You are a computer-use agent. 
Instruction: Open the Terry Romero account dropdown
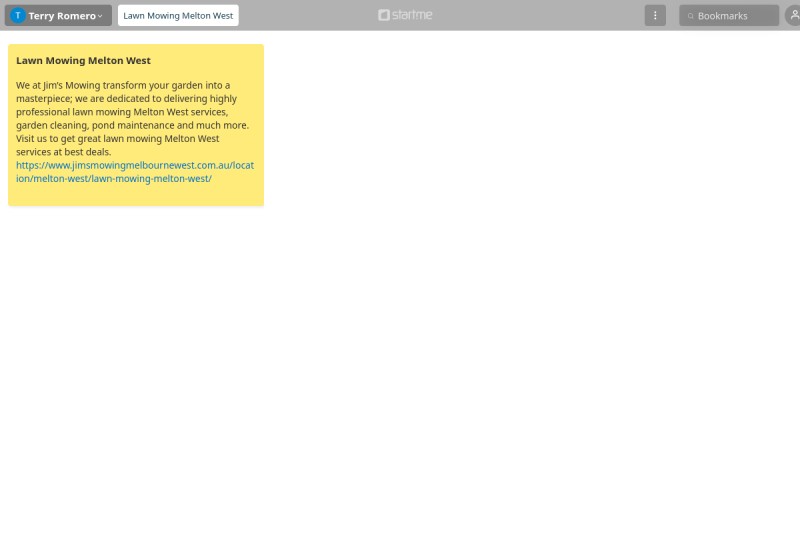[x=58, y=16]
